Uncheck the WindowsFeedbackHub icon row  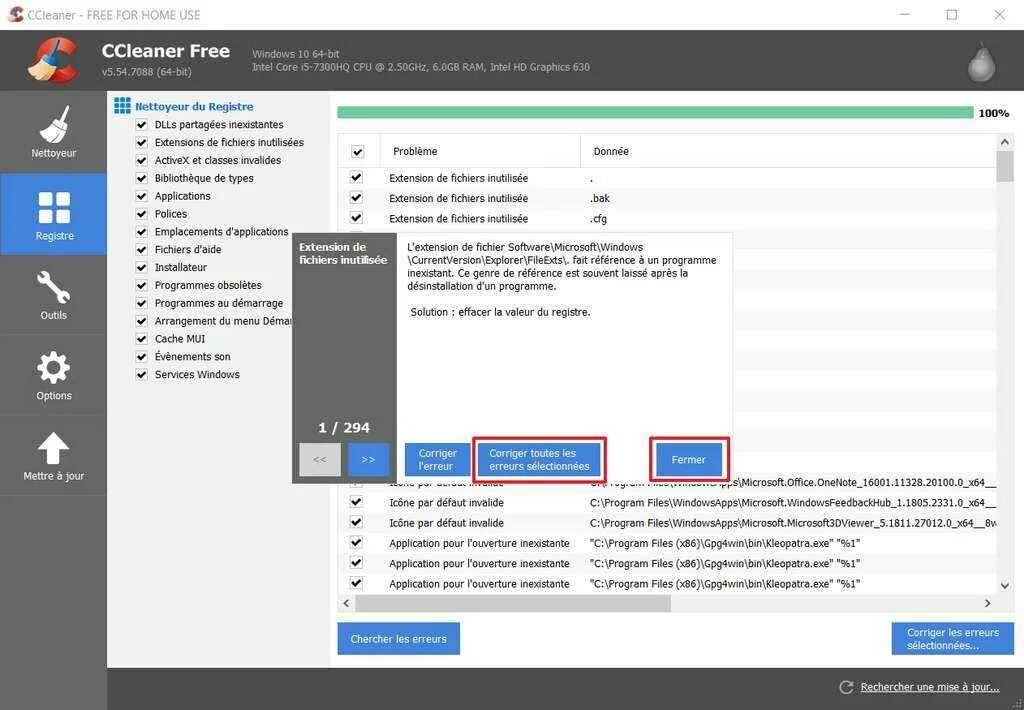(356, 502)
